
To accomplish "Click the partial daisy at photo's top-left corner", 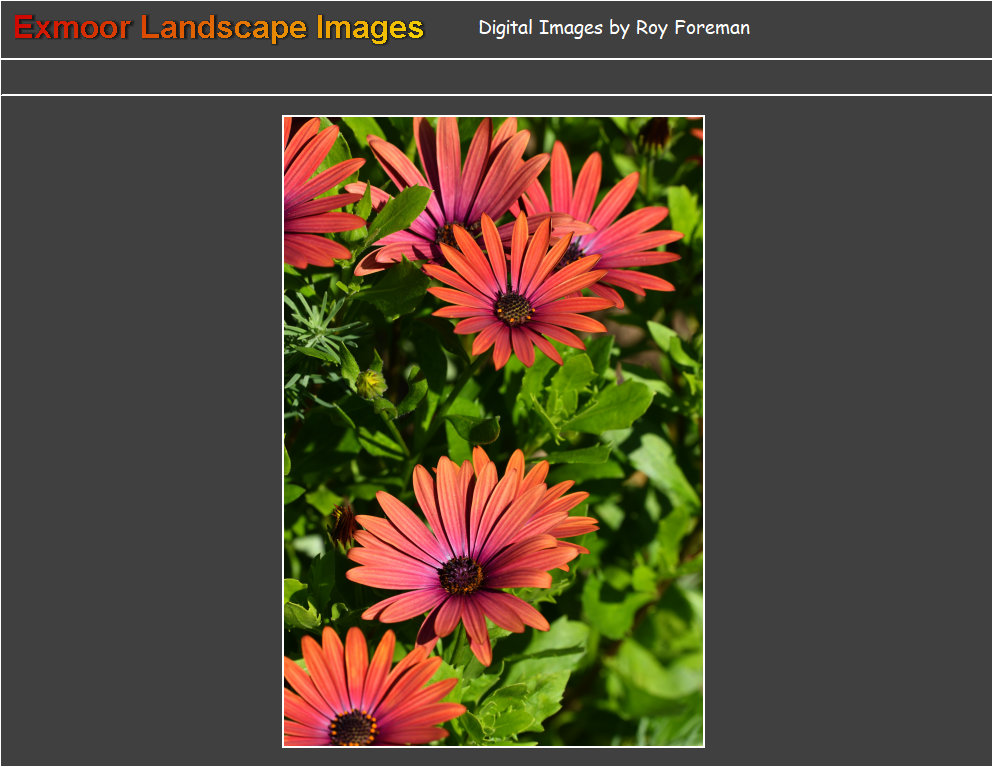I will (x=310, y=190).
